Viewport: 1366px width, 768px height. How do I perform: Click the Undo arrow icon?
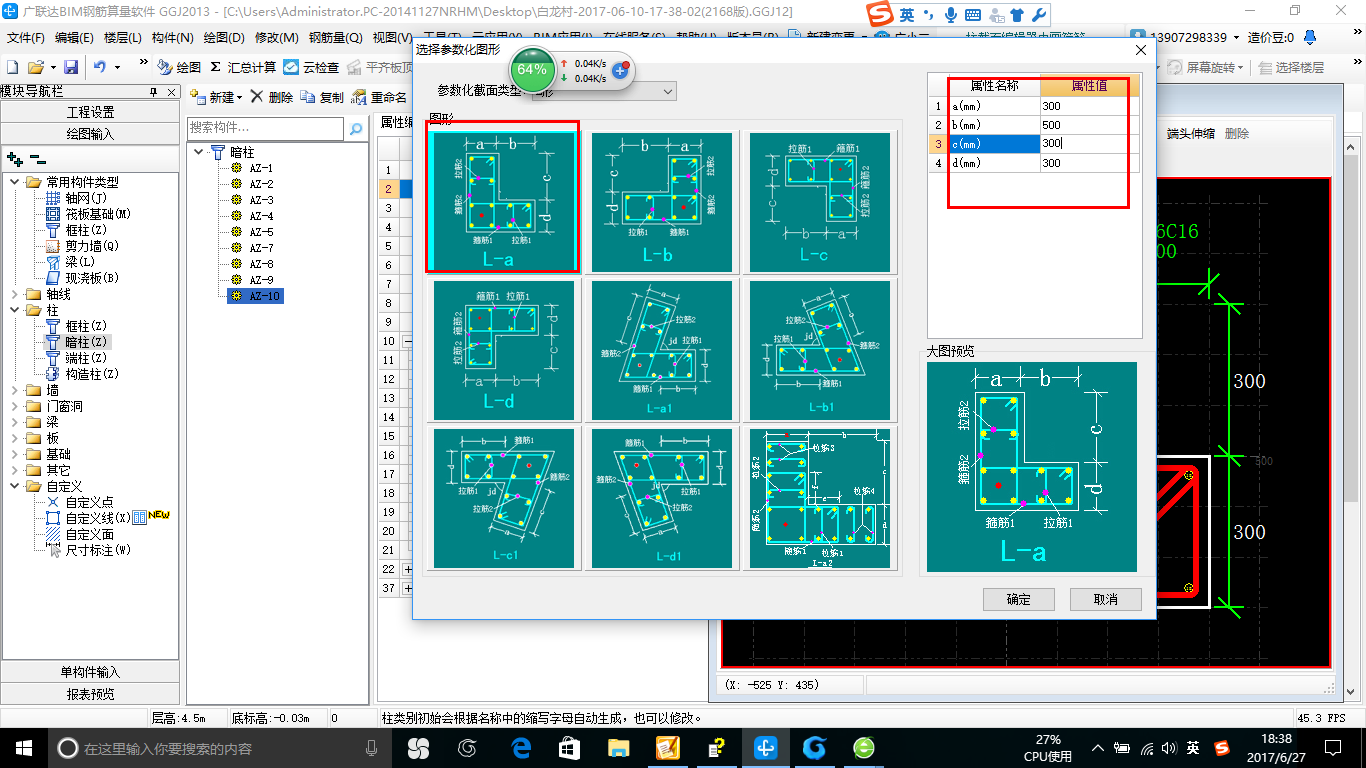(100, 67)
